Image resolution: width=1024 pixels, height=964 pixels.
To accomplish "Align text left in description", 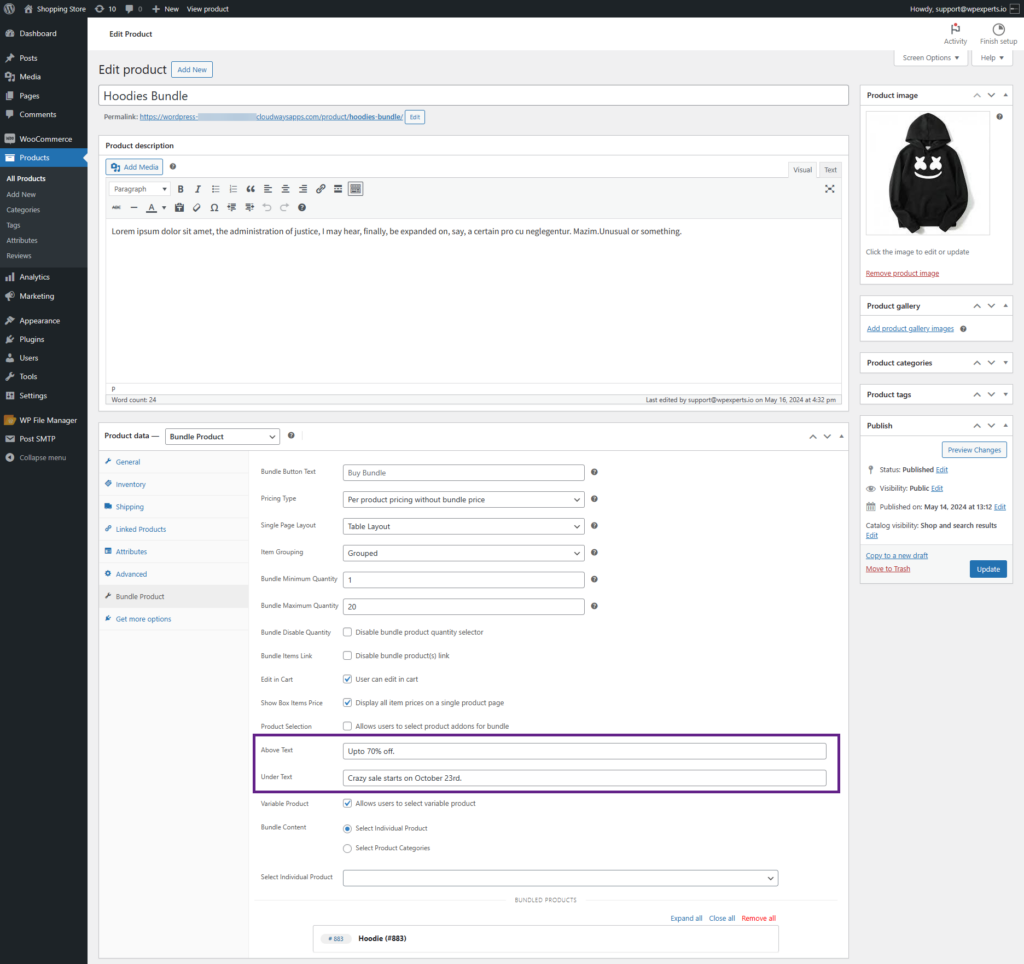I will click(268, 189).
